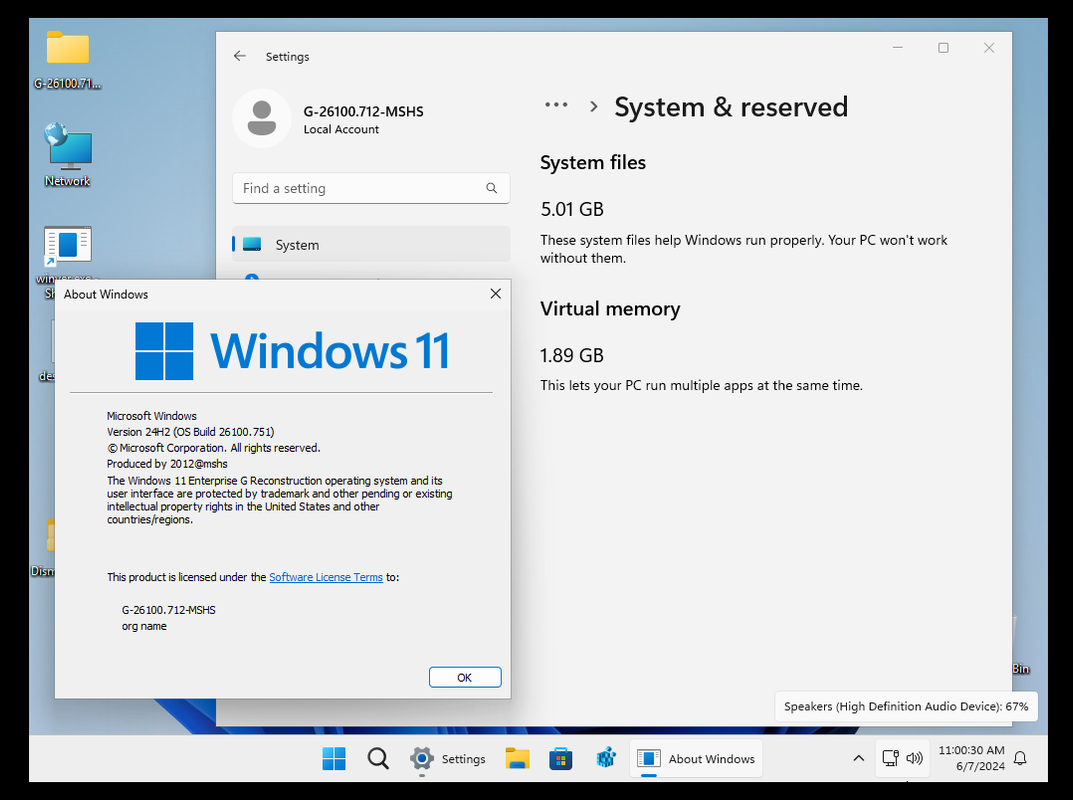
Task: Click G-26100.712-MSHS account name in Settings
Action: (363, 112)
